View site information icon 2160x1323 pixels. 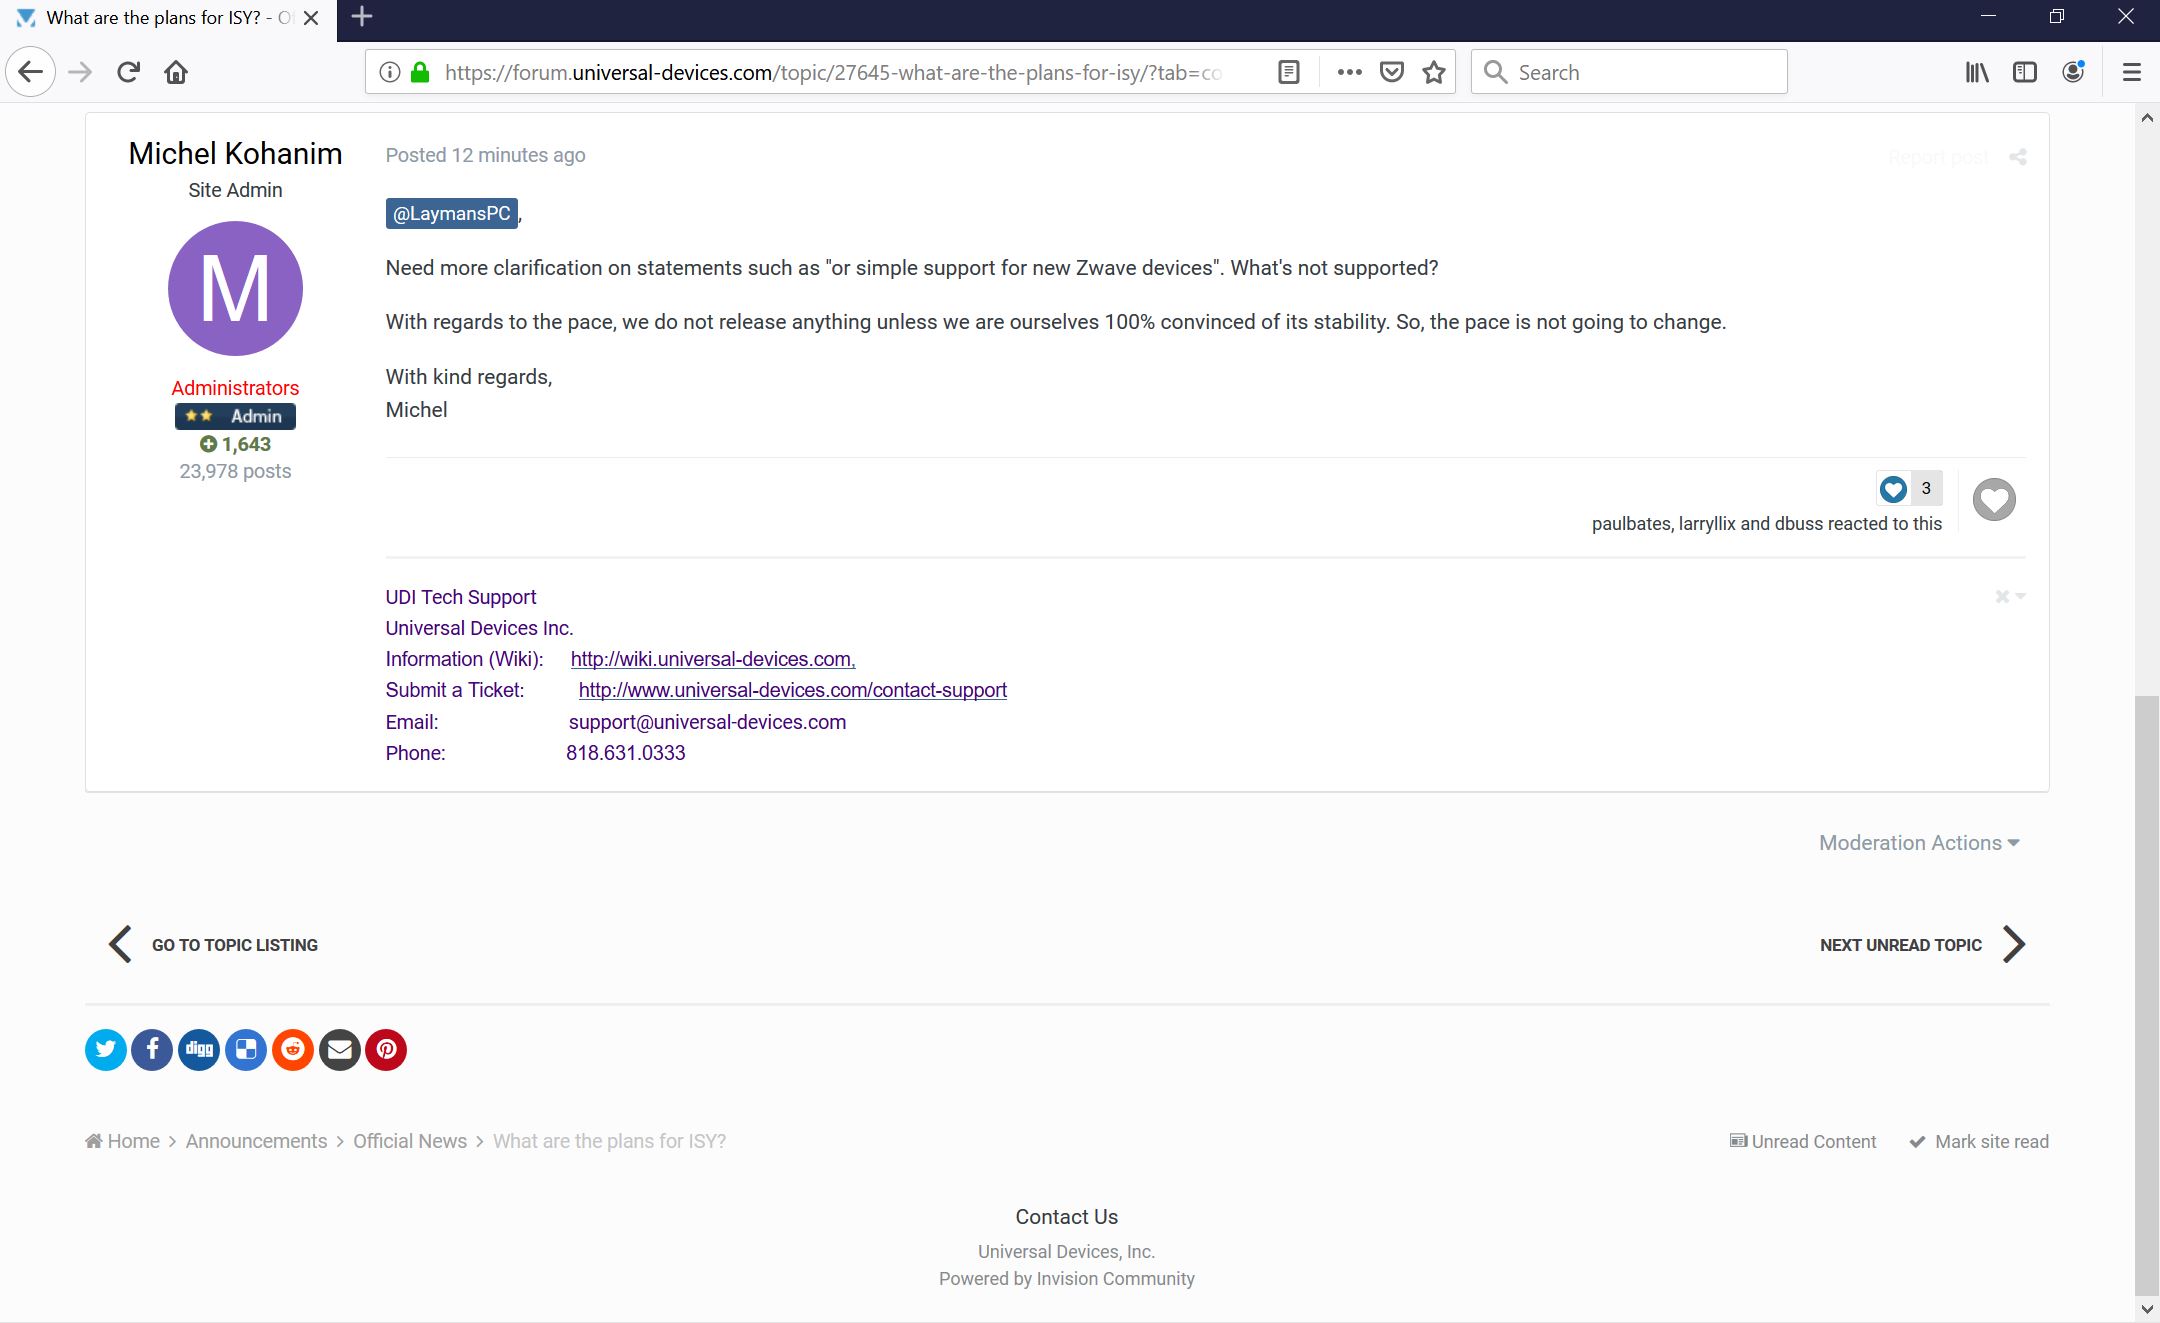click(x=390, y=72)
